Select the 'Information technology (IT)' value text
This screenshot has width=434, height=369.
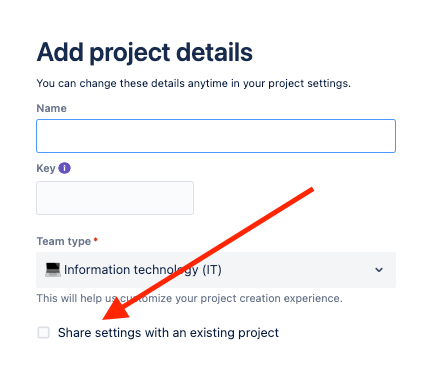click(143, 270)
